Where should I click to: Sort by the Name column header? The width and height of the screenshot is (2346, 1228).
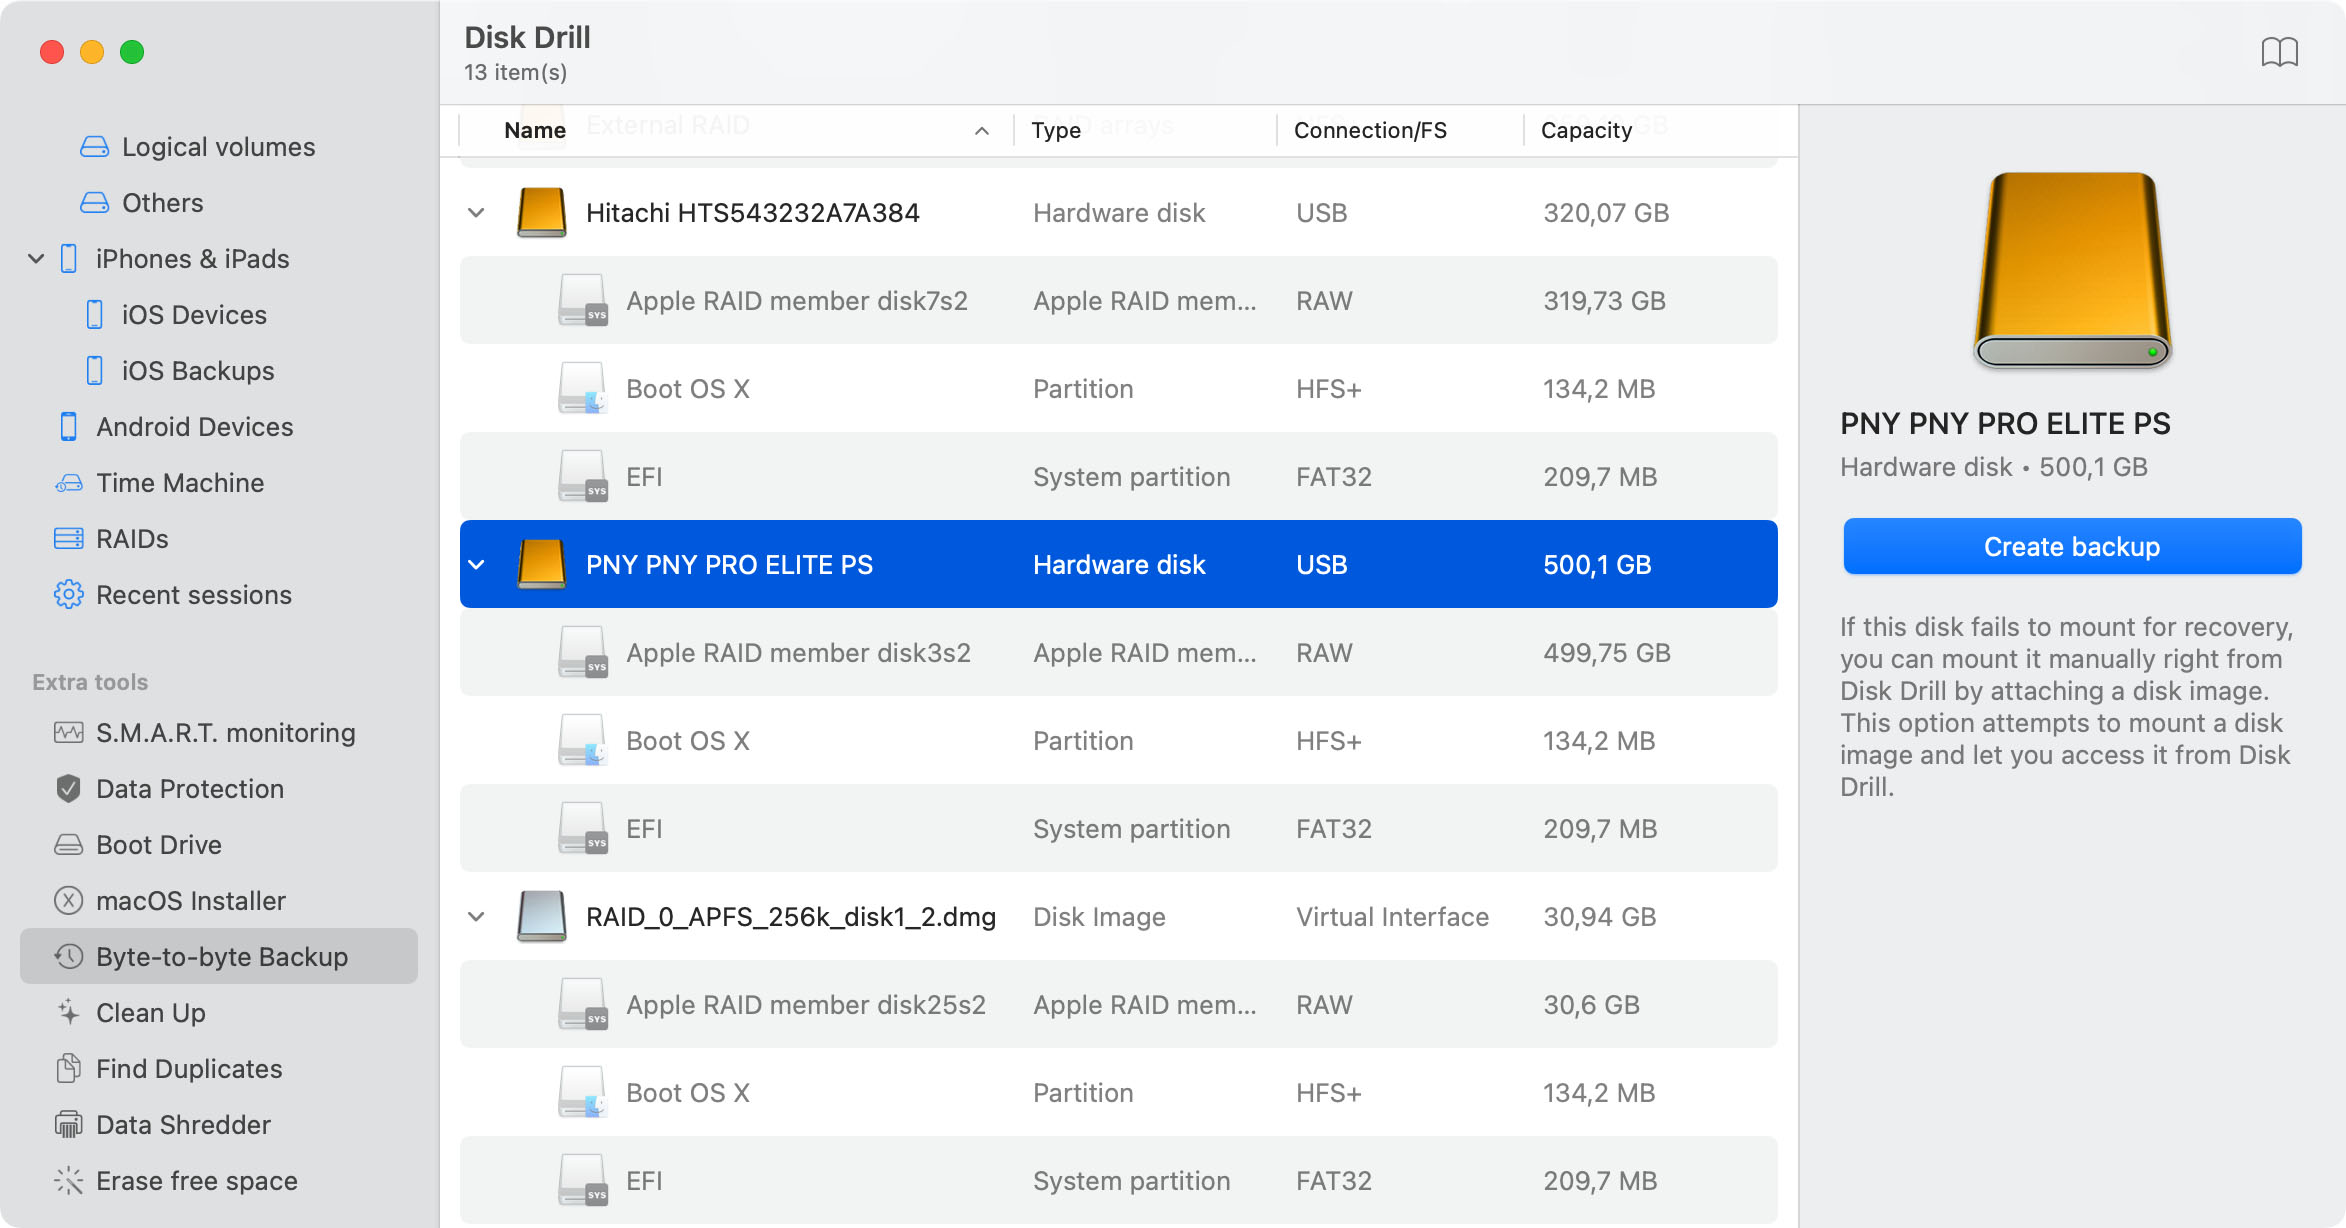pos(535,130)
